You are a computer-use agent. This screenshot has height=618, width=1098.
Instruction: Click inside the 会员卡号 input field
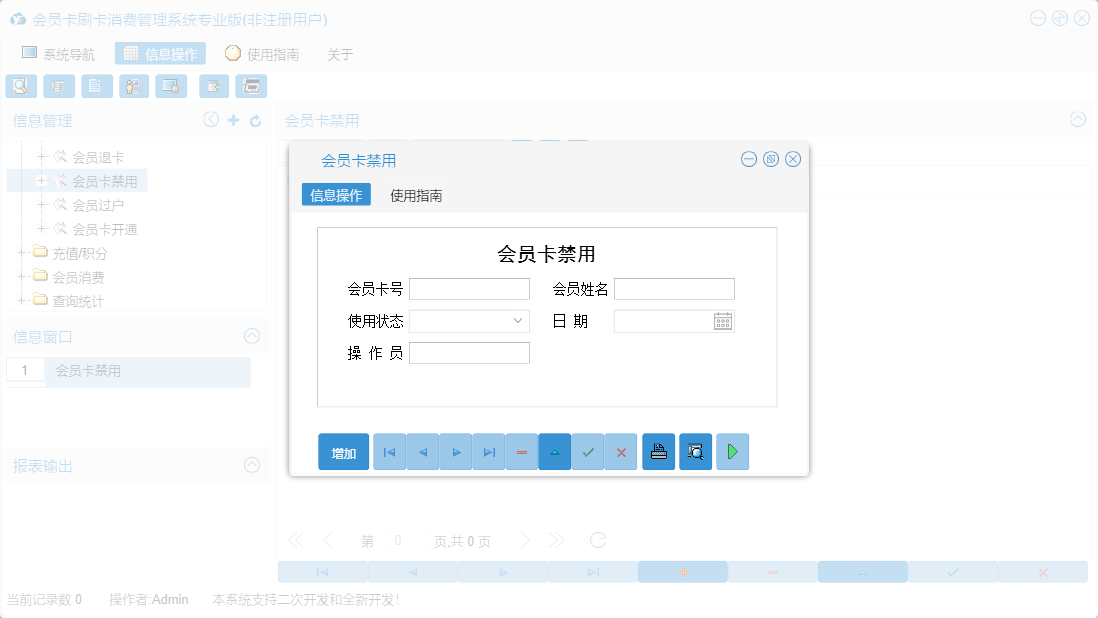(469, 288)
